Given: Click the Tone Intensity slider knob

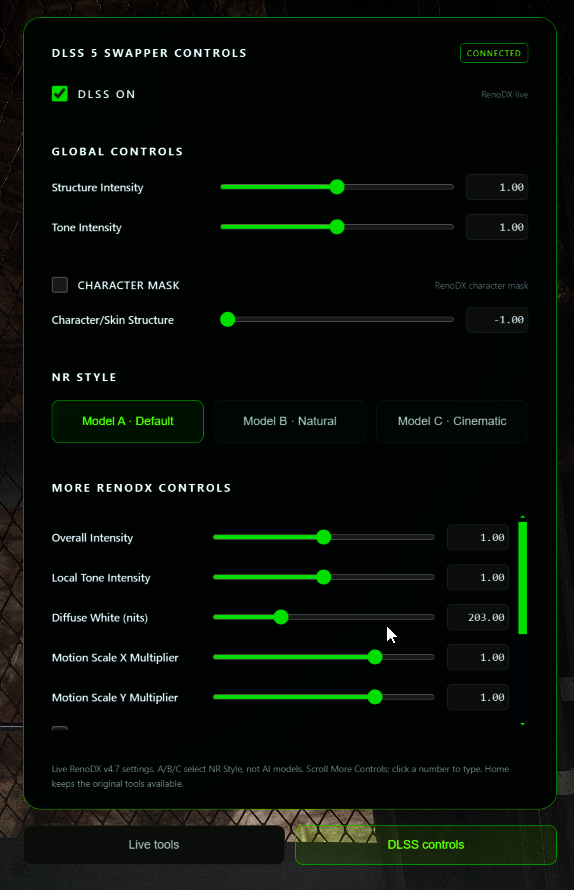Looking at the screenshot, I should pyautogui.click(x=337, y=227).
